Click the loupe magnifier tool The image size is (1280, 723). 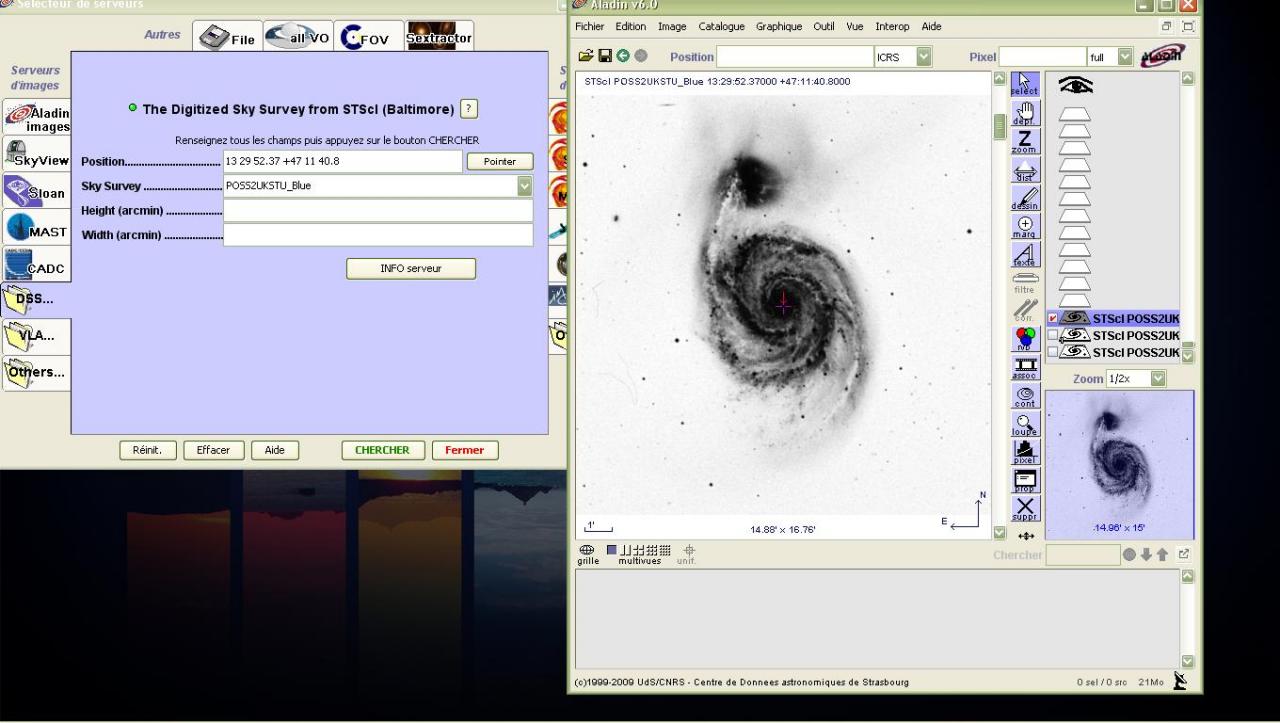click(x=1025, y=424)
